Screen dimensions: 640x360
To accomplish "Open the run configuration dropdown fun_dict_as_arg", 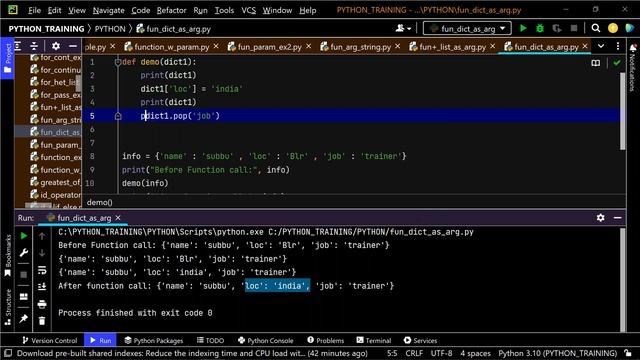I will point(467,28).
